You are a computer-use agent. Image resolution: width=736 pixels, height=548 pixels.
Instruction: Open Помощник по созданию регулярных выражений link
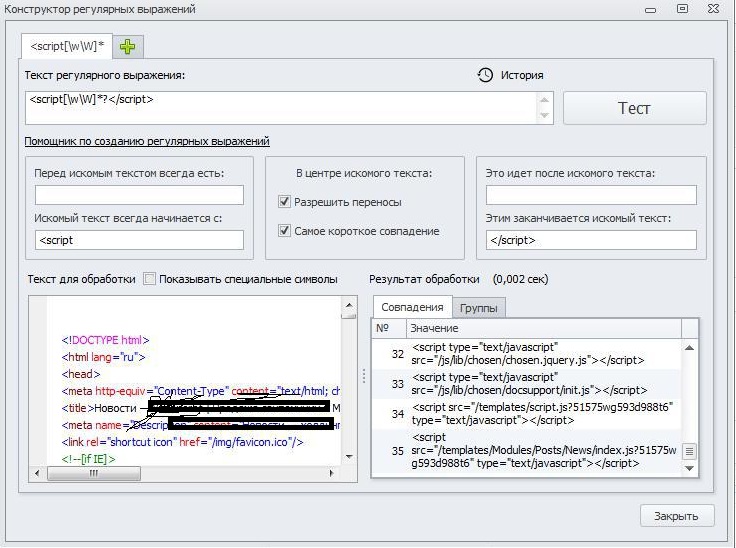point(147,141)
